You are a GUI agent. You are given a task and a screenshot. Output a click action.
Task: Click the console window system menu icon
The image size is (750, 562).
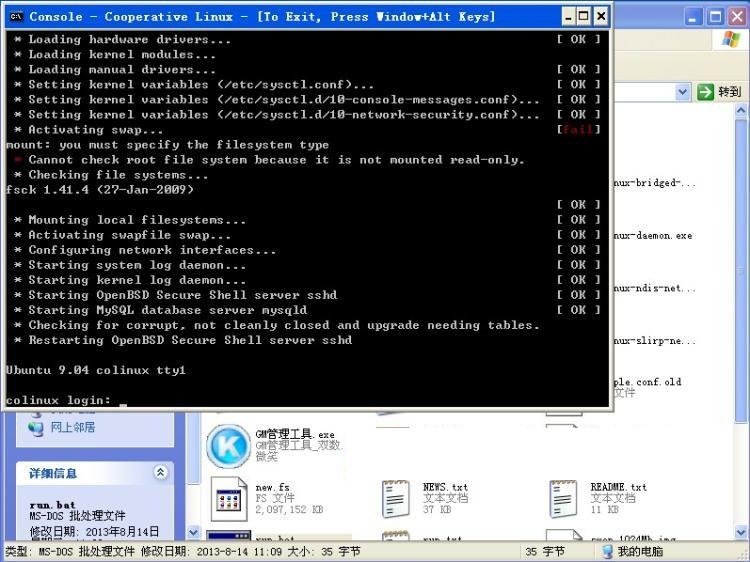[16, 16]
